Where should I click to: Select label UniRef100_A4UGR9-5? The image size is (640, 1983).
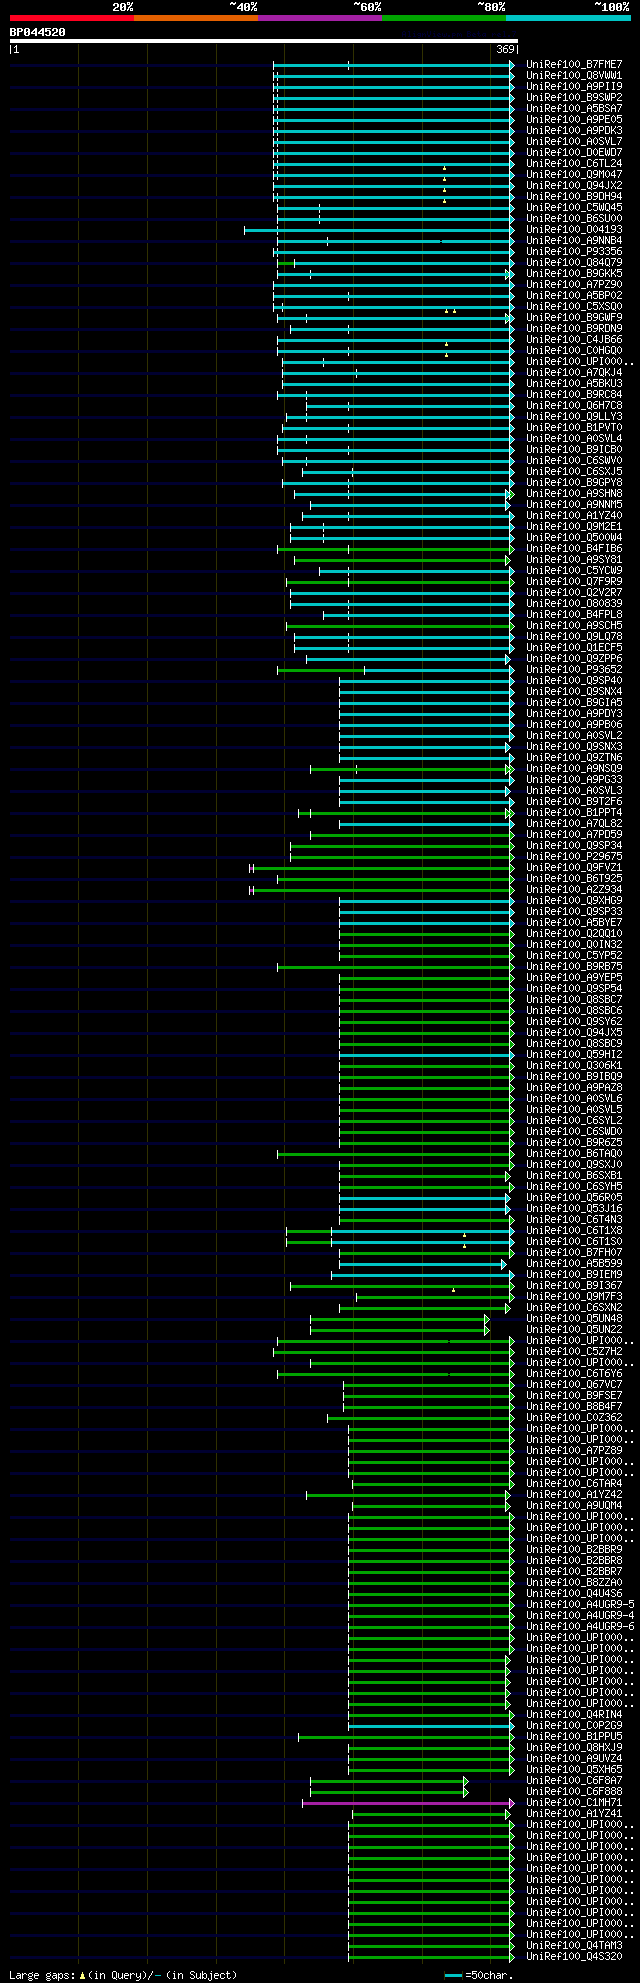(580, 1604)
